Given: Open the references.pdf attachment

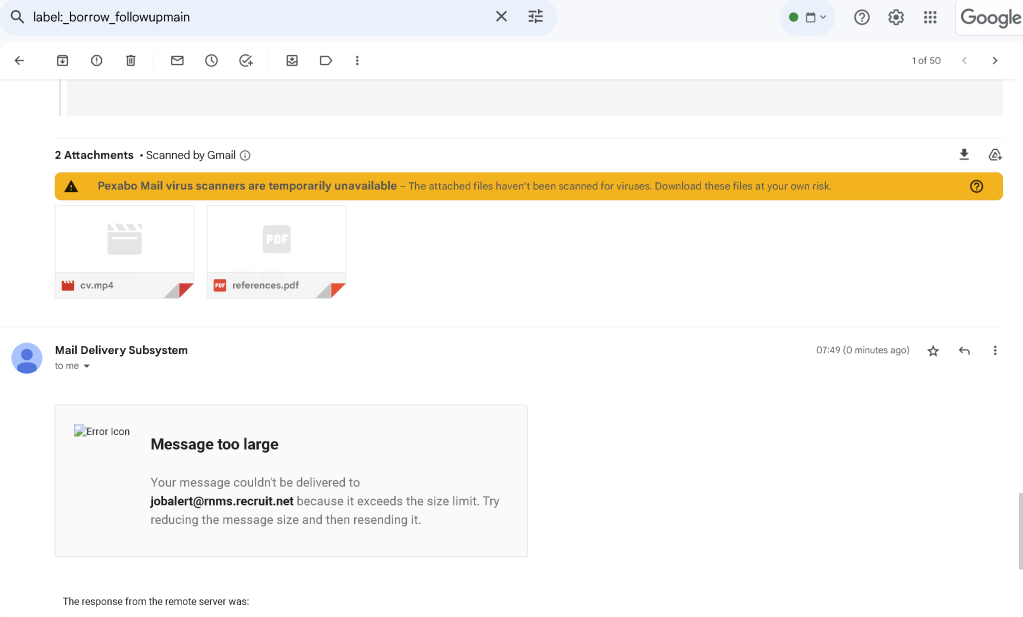Looking at the screenshot, I should click(x=277, y=252).
